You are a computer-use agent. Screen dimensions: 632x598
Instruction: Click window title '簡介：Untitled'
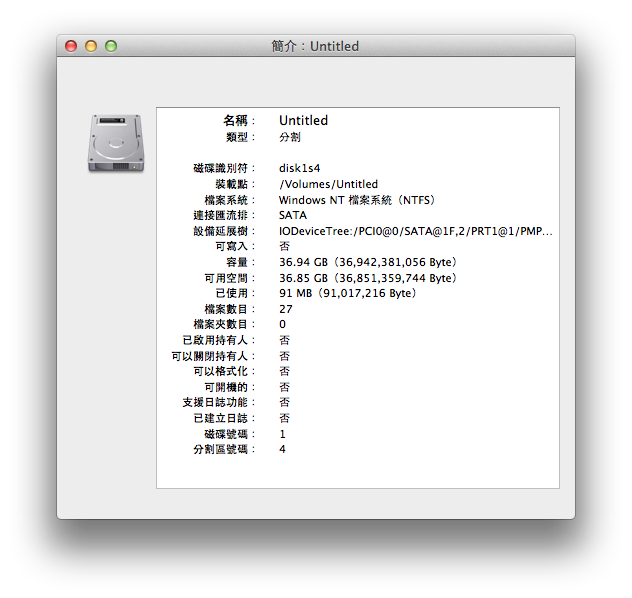[315, 46]
